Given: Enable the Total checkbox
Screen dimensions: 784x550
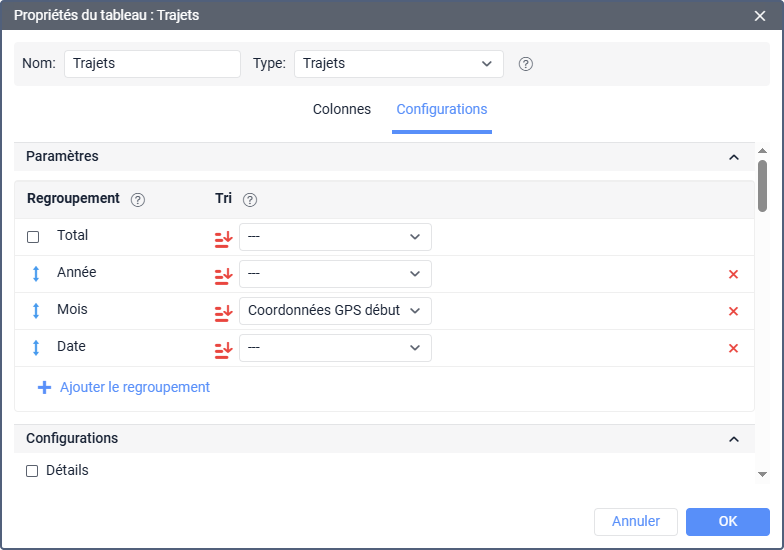Looking at the screenshot, I should tap(33, 237).
